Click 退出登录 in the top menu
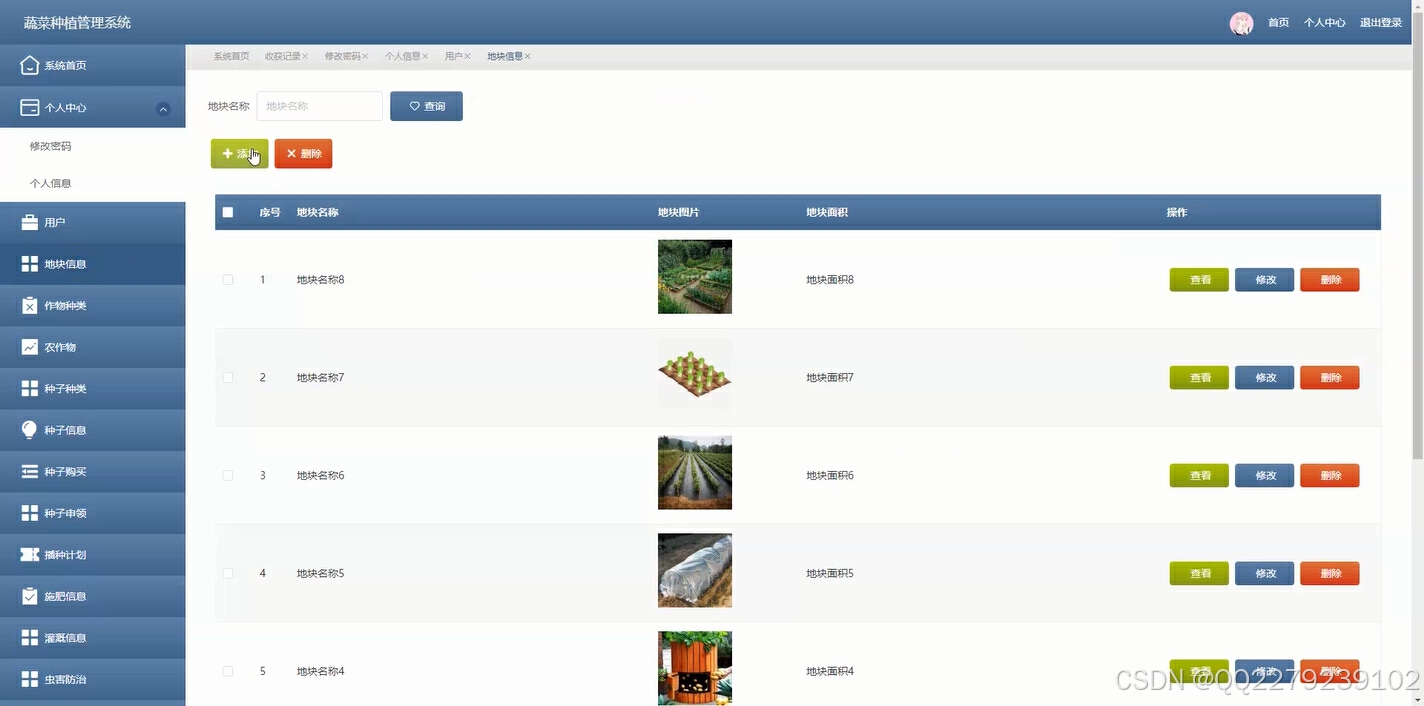The height and width of the screenshot is (706, 1424). (1381, 22)
